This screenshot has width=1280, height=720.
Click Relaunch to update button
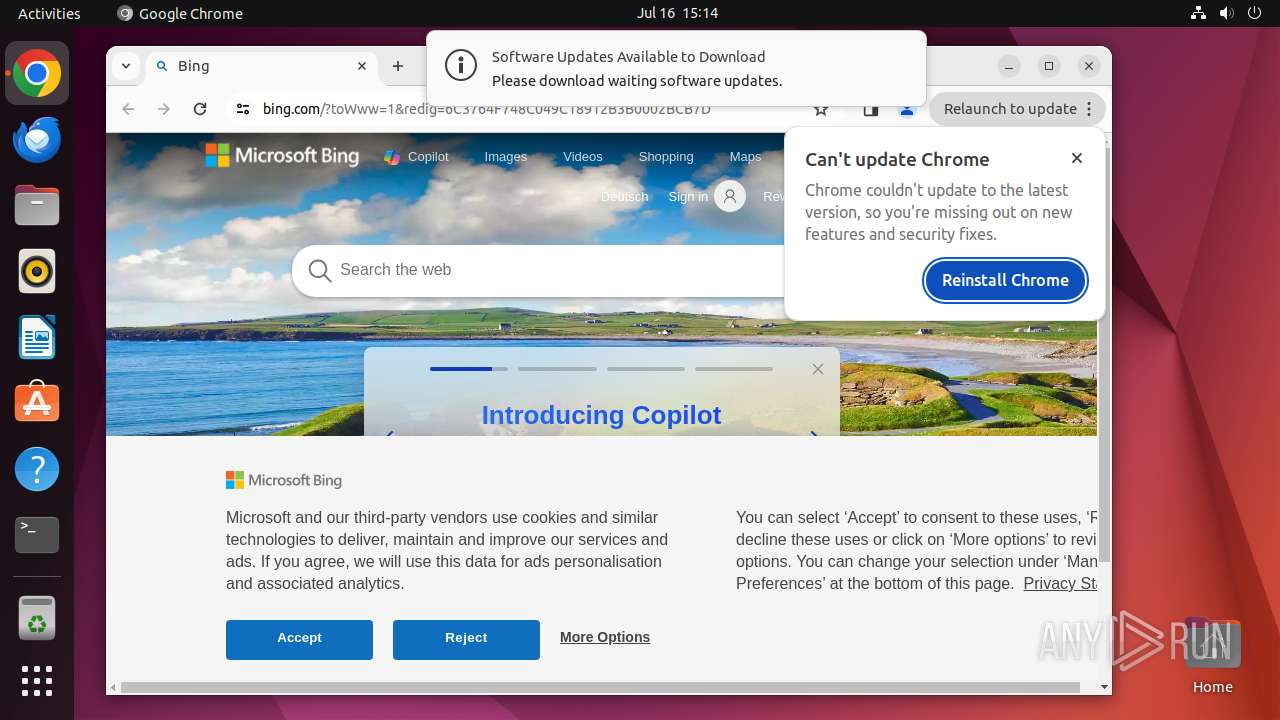pyautogui.click(x=1018, y=109)
